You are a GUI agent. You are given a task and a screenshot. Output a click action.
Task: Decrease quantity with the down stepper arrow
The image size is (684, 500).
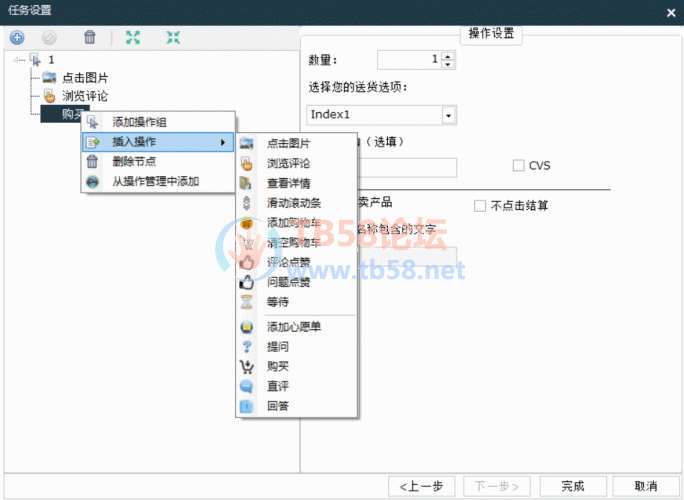tap(448, 64)
